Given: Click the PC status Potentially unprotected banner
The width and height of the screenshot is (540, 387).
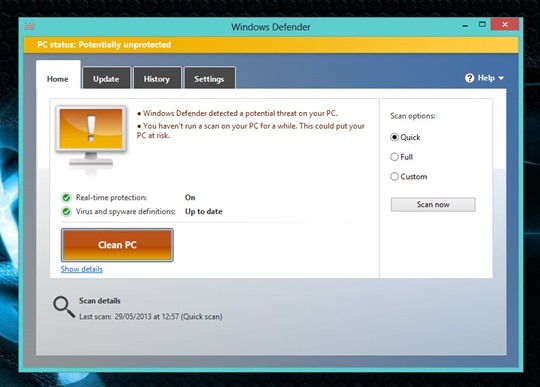Looking at the screenshot, I should tap(271, 45).
